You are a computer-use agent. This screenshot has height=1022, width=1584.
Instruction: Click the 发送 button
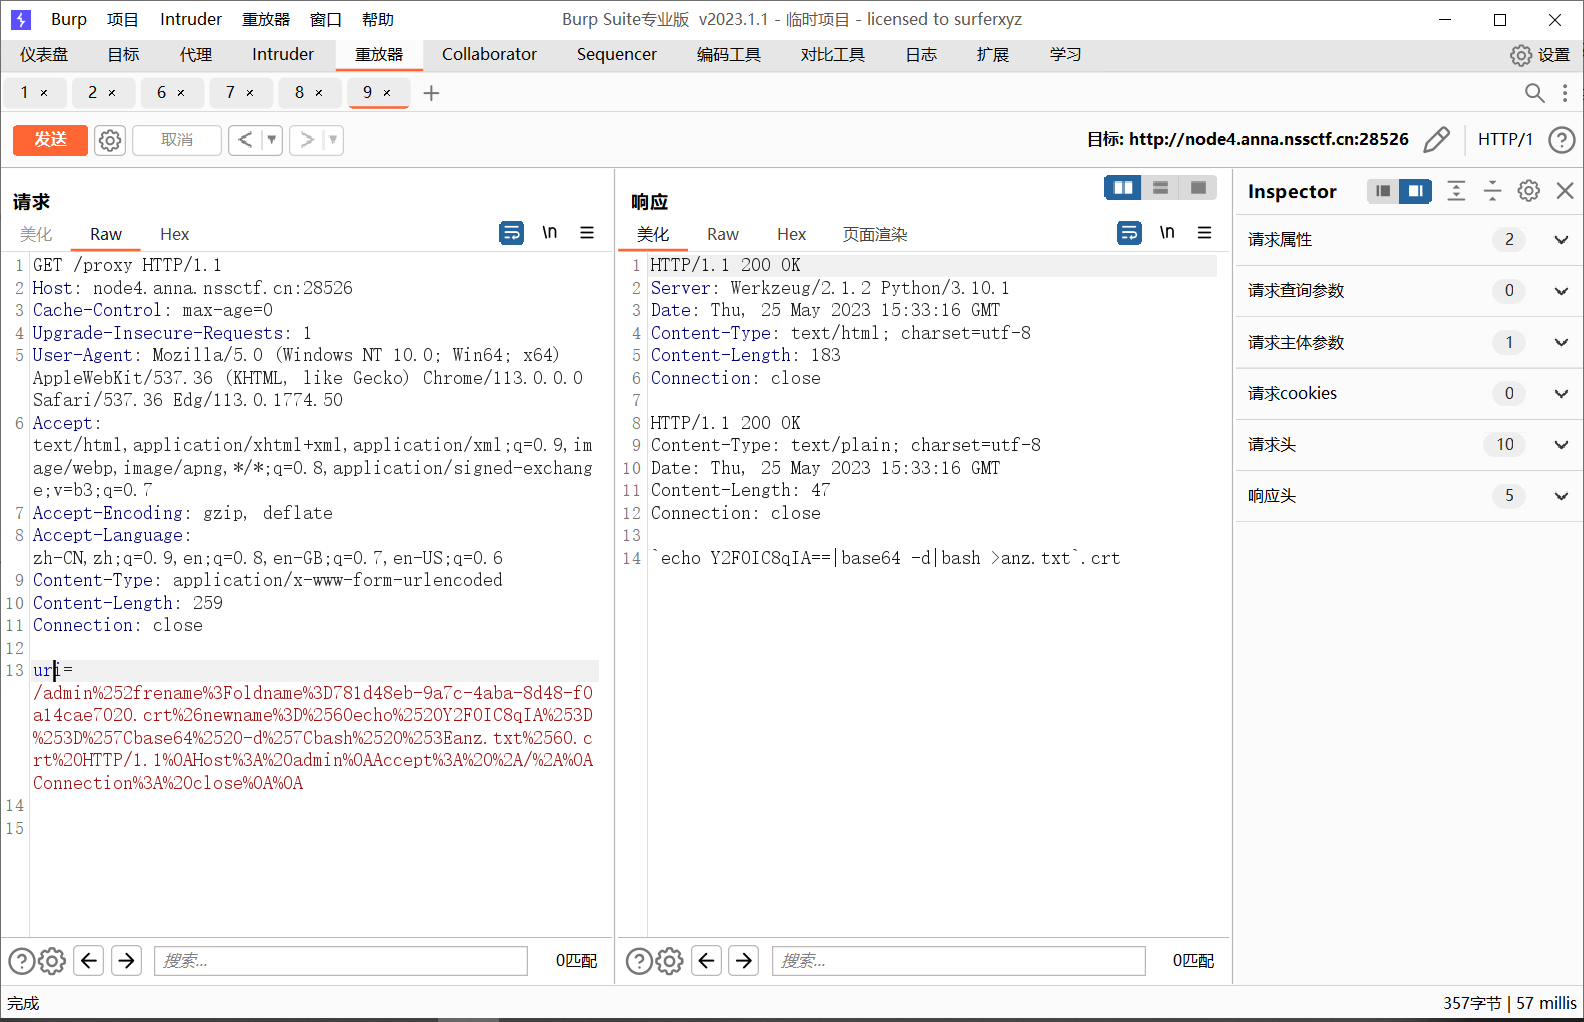click(50, 140)
